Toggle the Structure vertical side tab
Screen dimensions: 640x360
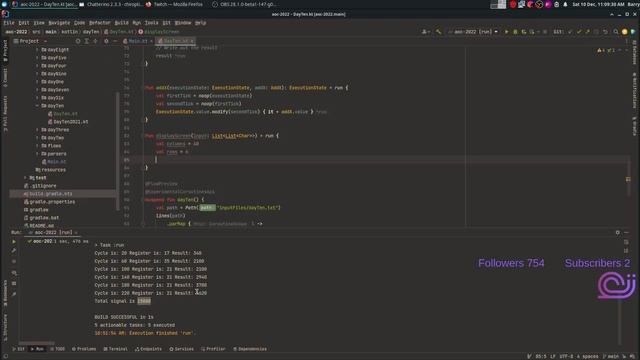(x=5, y=327)
